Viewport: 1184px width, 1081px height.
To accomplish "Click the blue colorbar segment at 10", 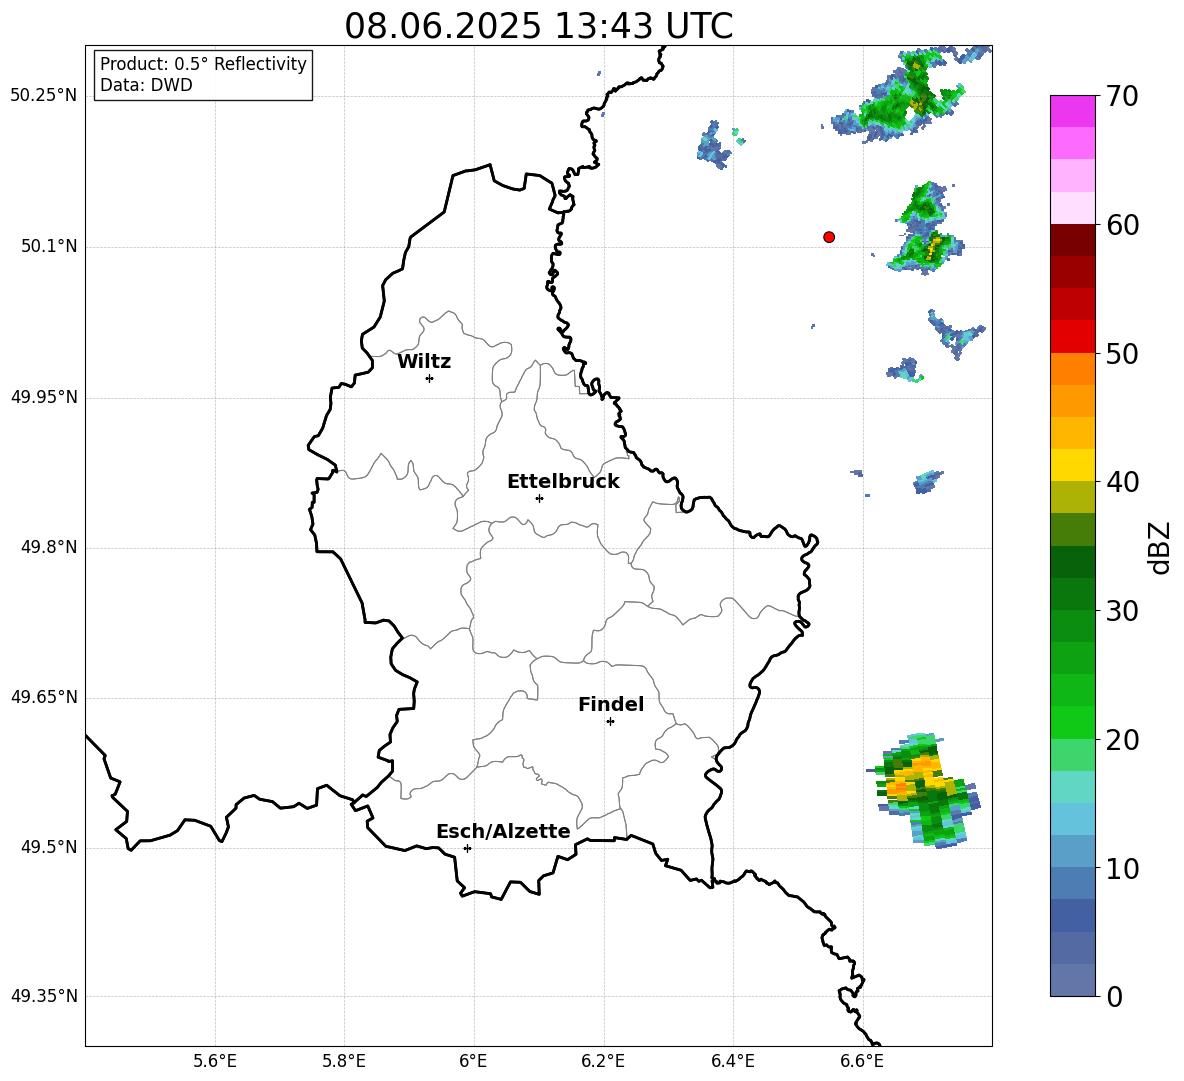I will click(1073, 883).
